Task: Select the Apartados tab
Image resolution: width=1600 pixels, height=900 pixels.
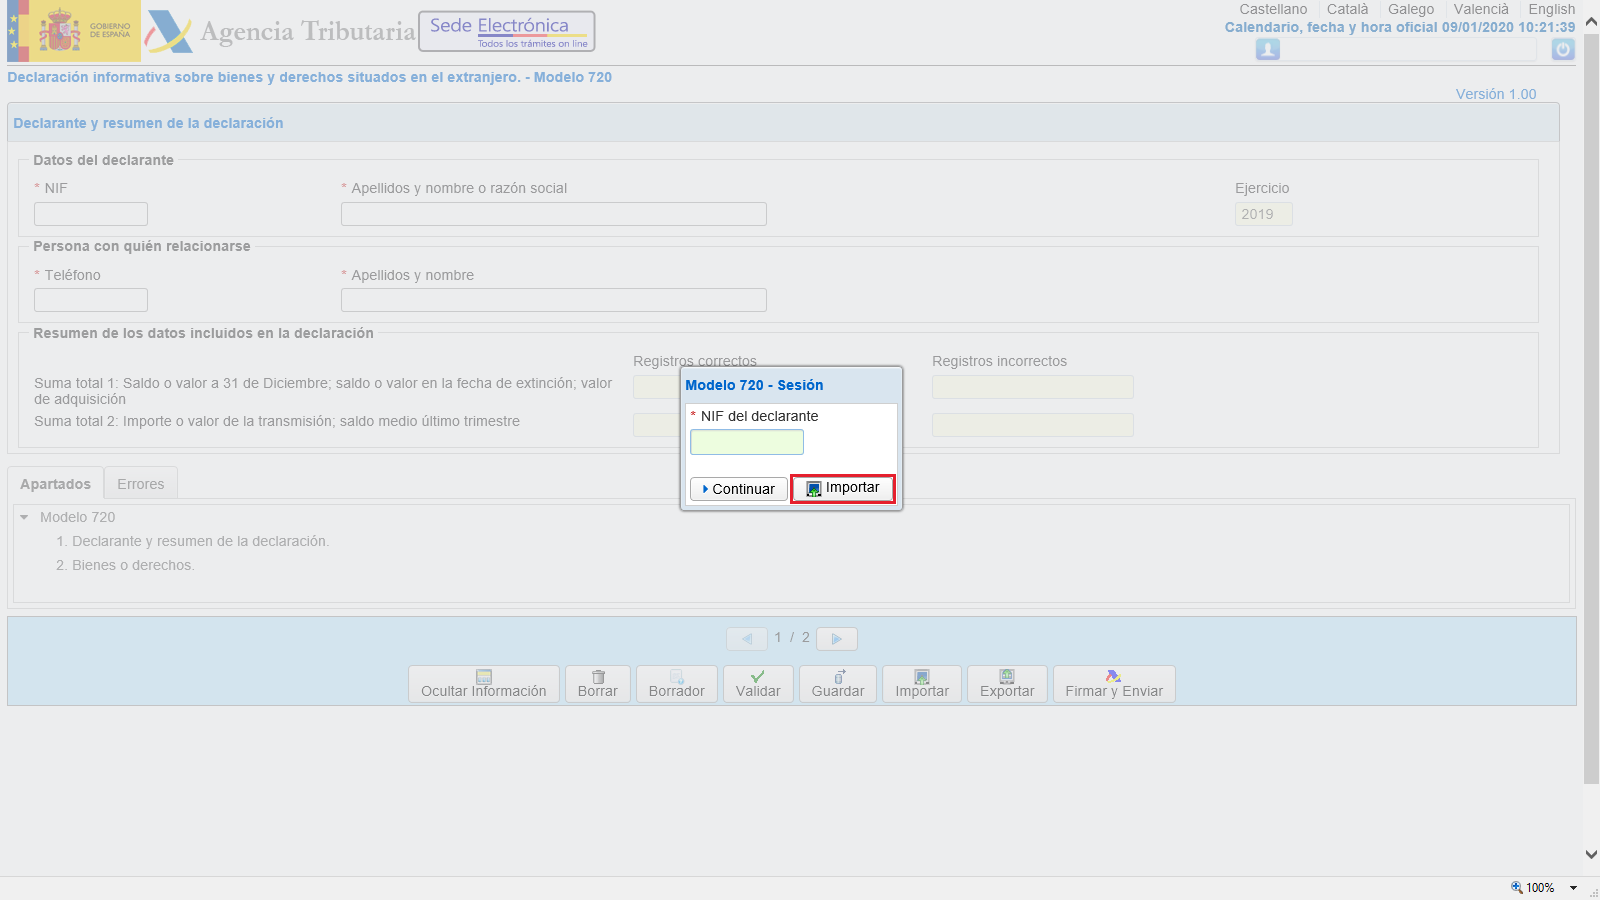Action: [55, 484]
